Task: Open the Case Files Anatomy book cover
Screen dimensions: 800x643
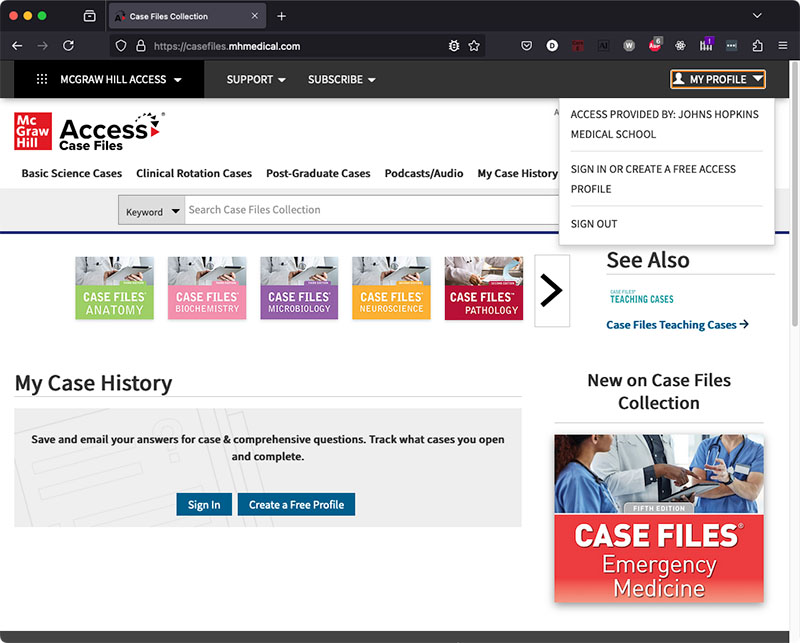Action: 114,288
